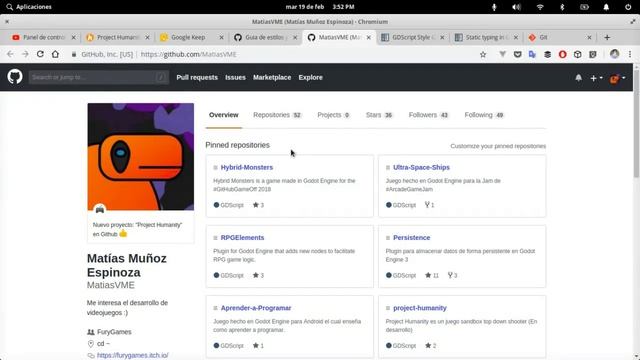Open power menu in top panel

click(x=628, y=7)
